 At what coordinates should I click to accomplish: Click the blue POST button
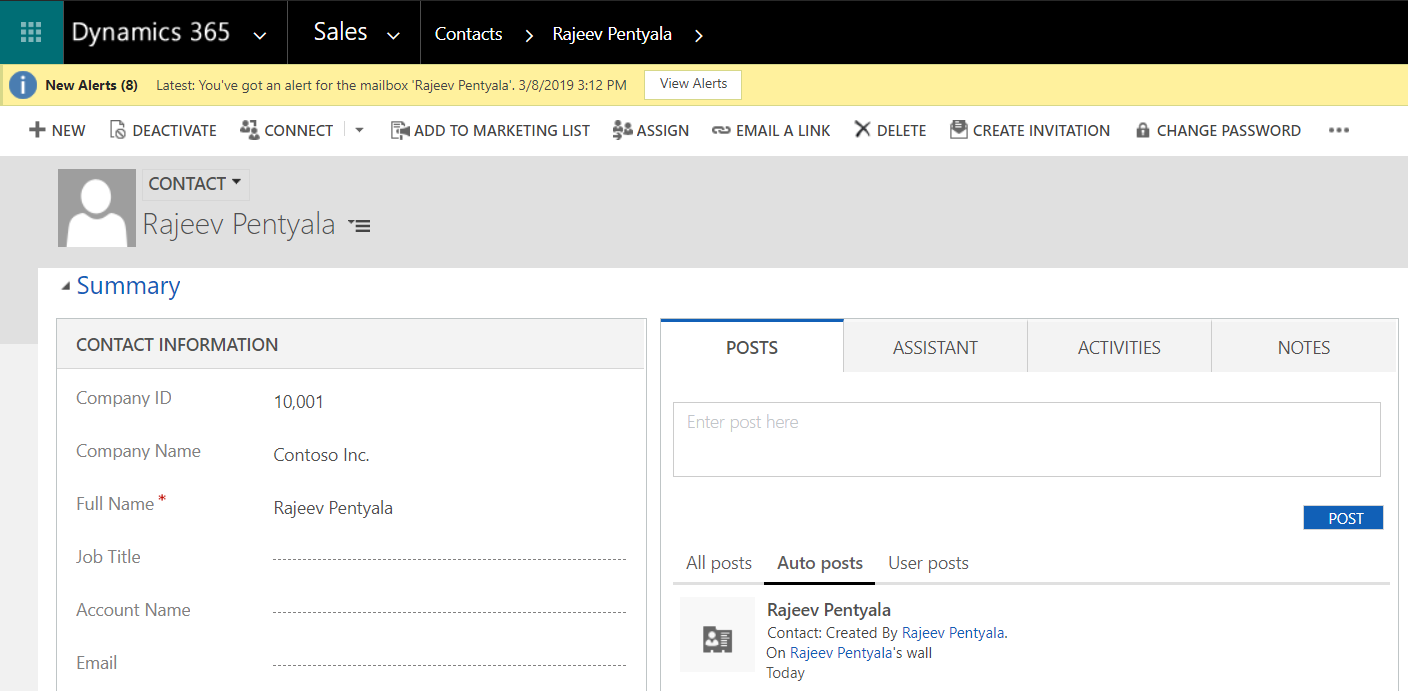click(1343, 518)
